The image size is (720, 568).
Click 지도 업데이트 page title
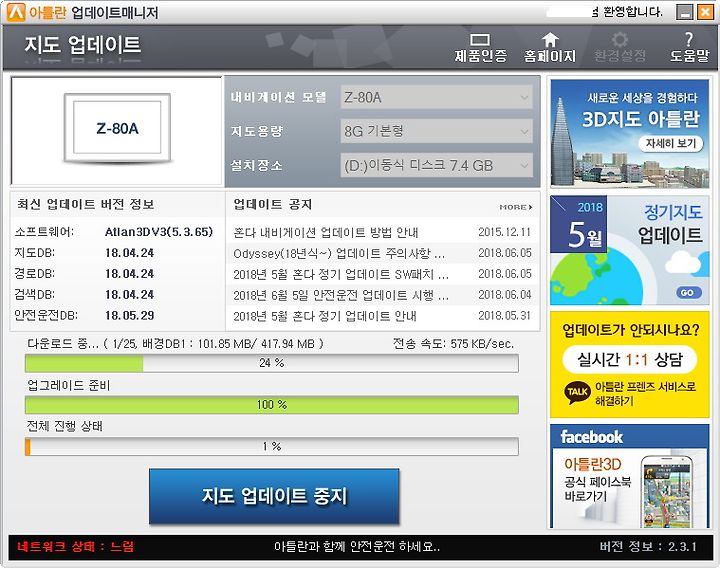pos(83,45)
